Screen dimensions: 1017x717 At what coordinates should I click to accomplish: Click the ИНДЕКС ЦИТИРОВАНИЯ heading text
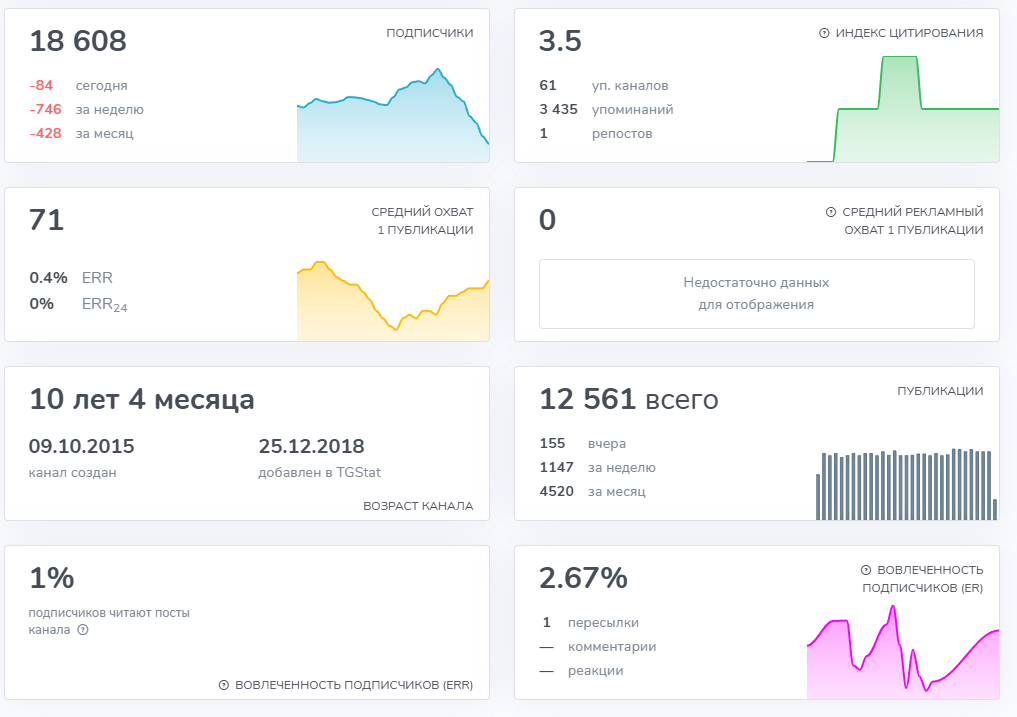coord(910,33)
